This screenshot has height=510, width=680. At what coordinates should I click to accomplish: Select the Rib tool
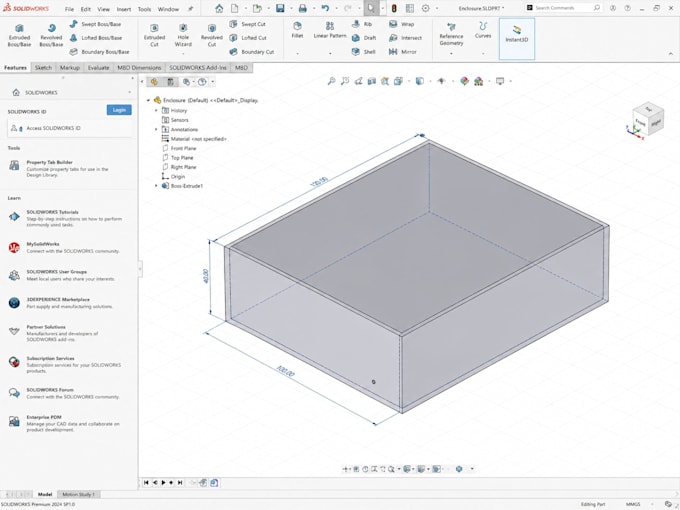tap(362, 24)
